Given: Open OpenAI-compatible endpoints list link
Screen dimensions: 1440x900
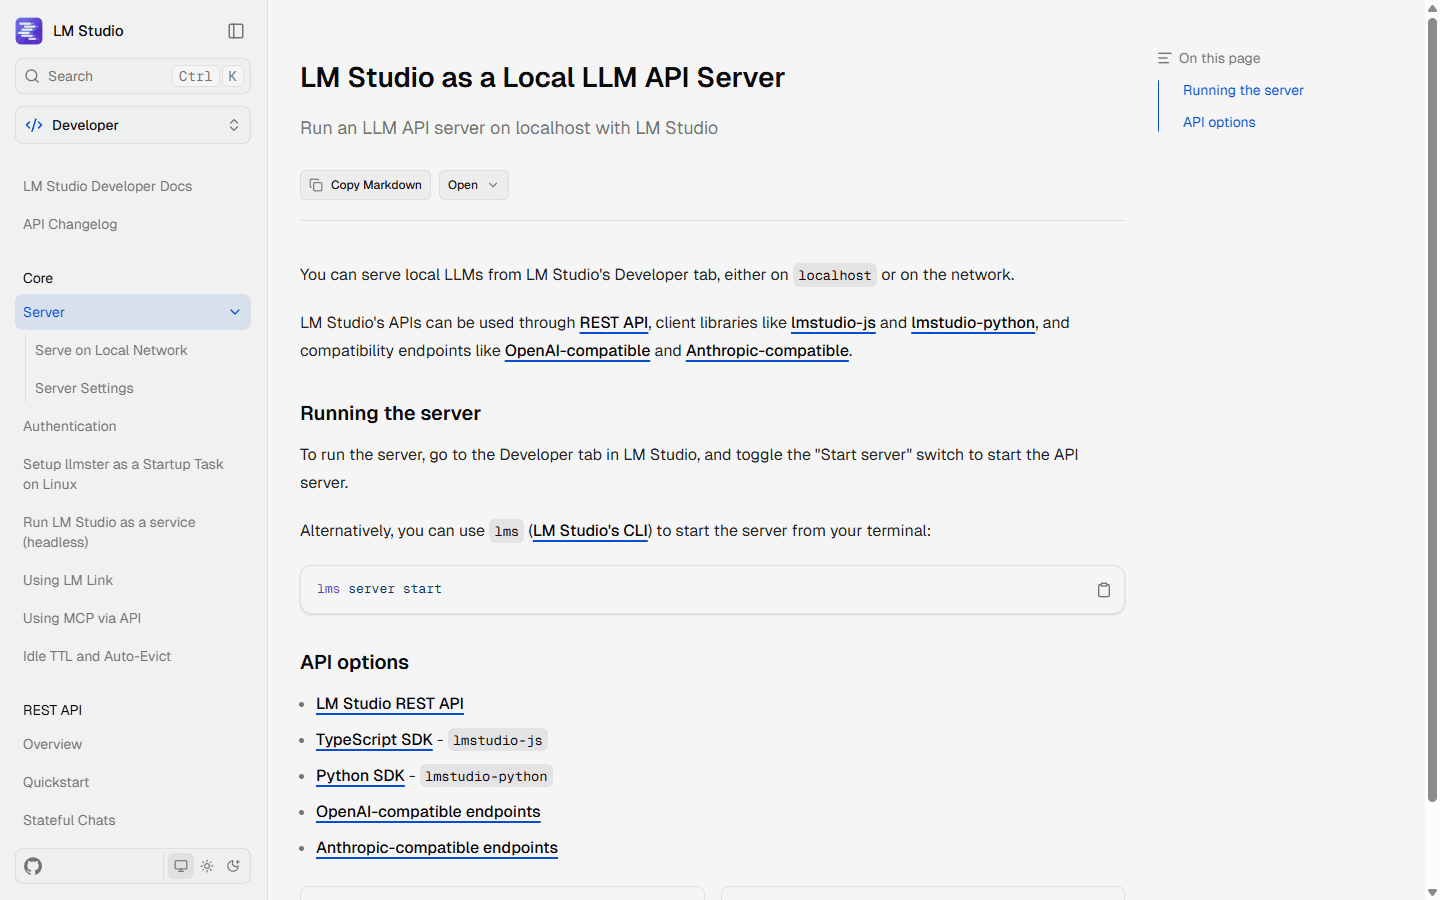Looking at the screenshot, I should click(428, 811).
